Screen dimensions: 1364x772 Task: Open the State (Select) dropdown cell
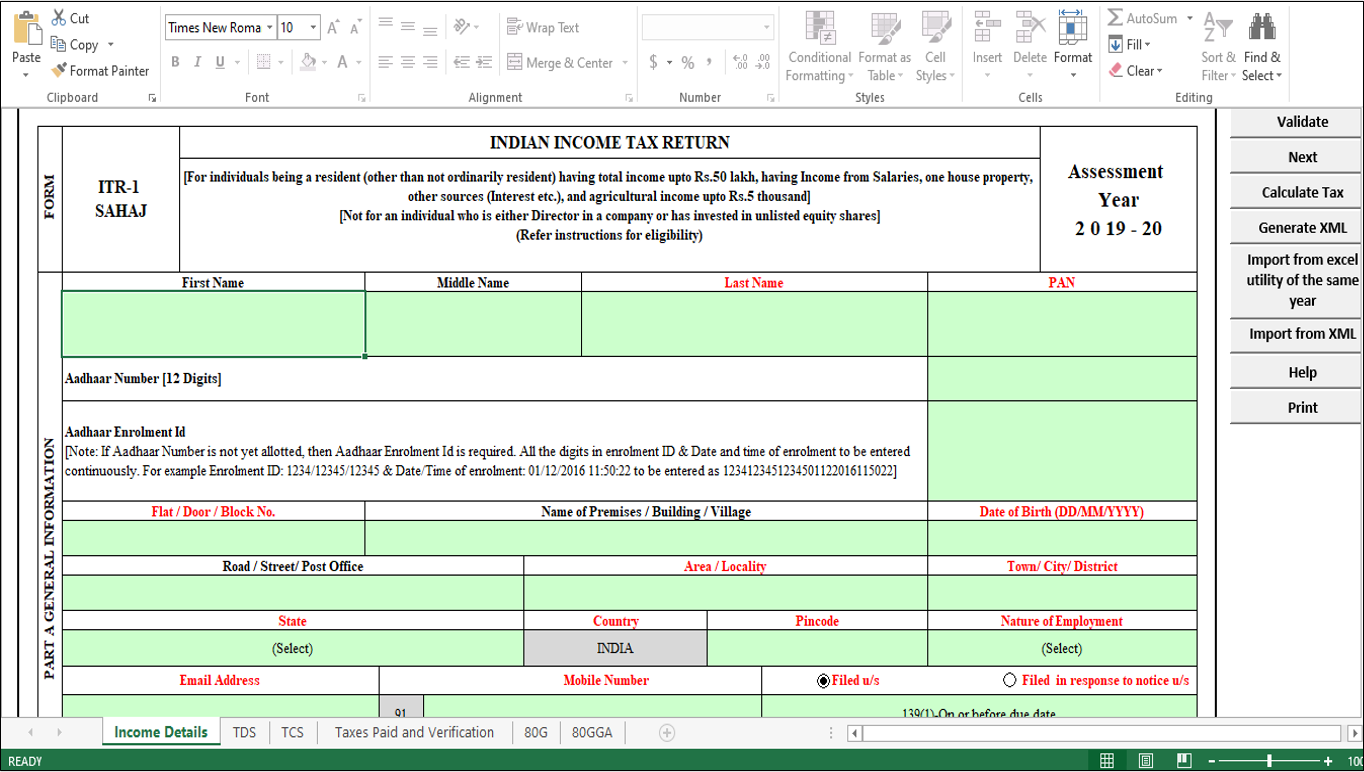point(293,648)
